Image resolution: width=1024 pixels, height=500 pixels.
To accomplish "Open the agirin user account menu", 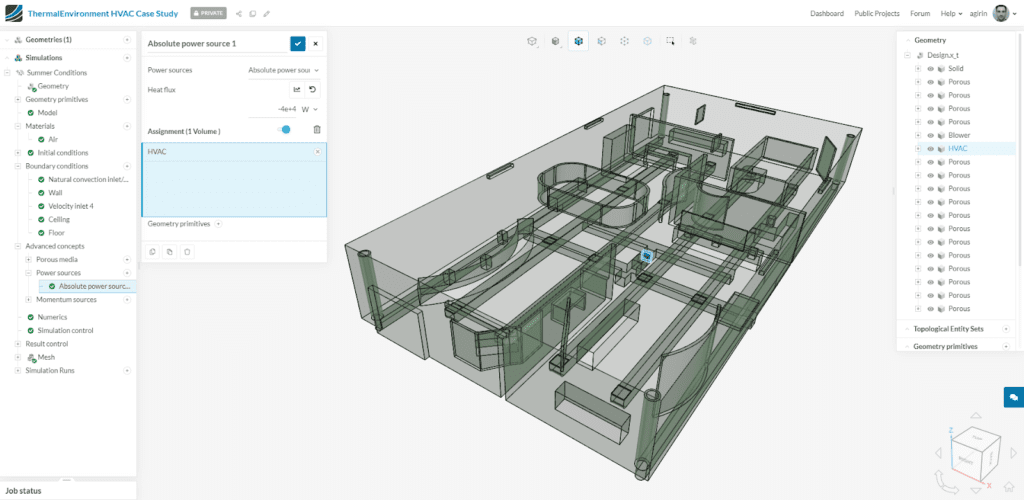I will [991, 13].
